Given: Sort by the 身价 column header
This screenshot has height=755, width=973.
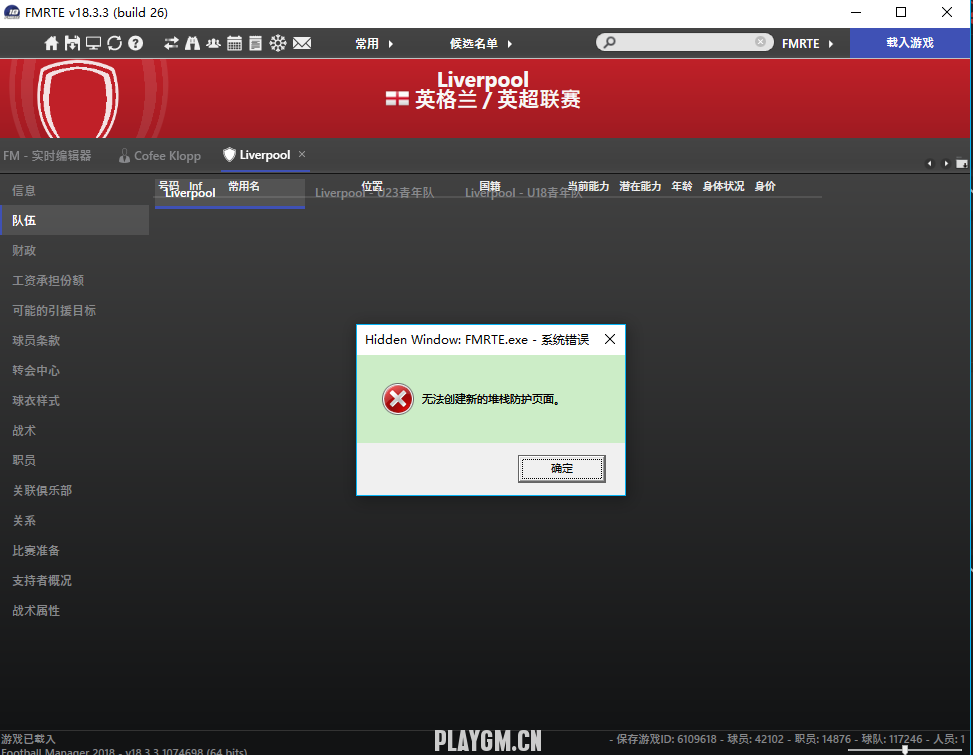Looking at the screenshot, I should pos(764,186).
